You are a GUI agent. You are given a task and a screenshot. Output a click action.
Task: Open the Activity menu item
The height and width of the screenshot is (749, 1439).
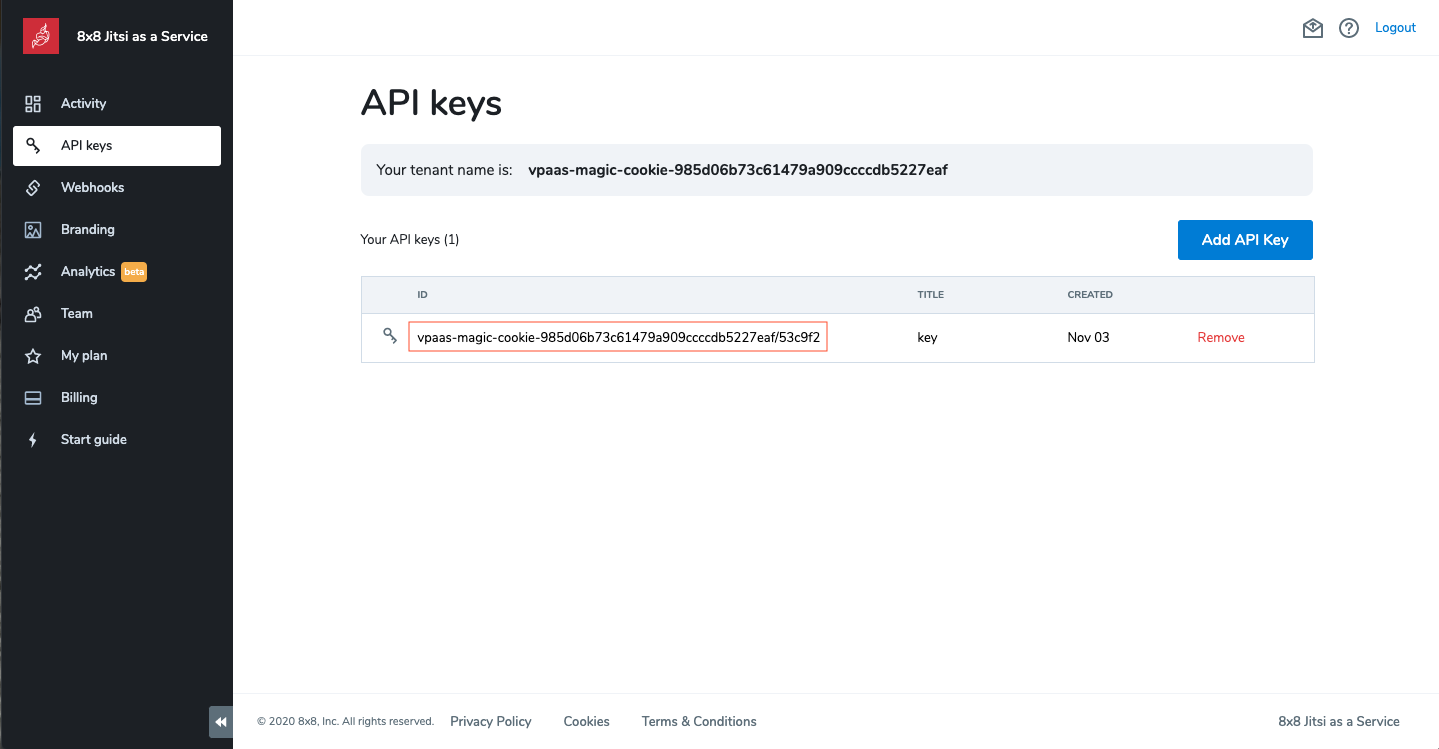117,104
